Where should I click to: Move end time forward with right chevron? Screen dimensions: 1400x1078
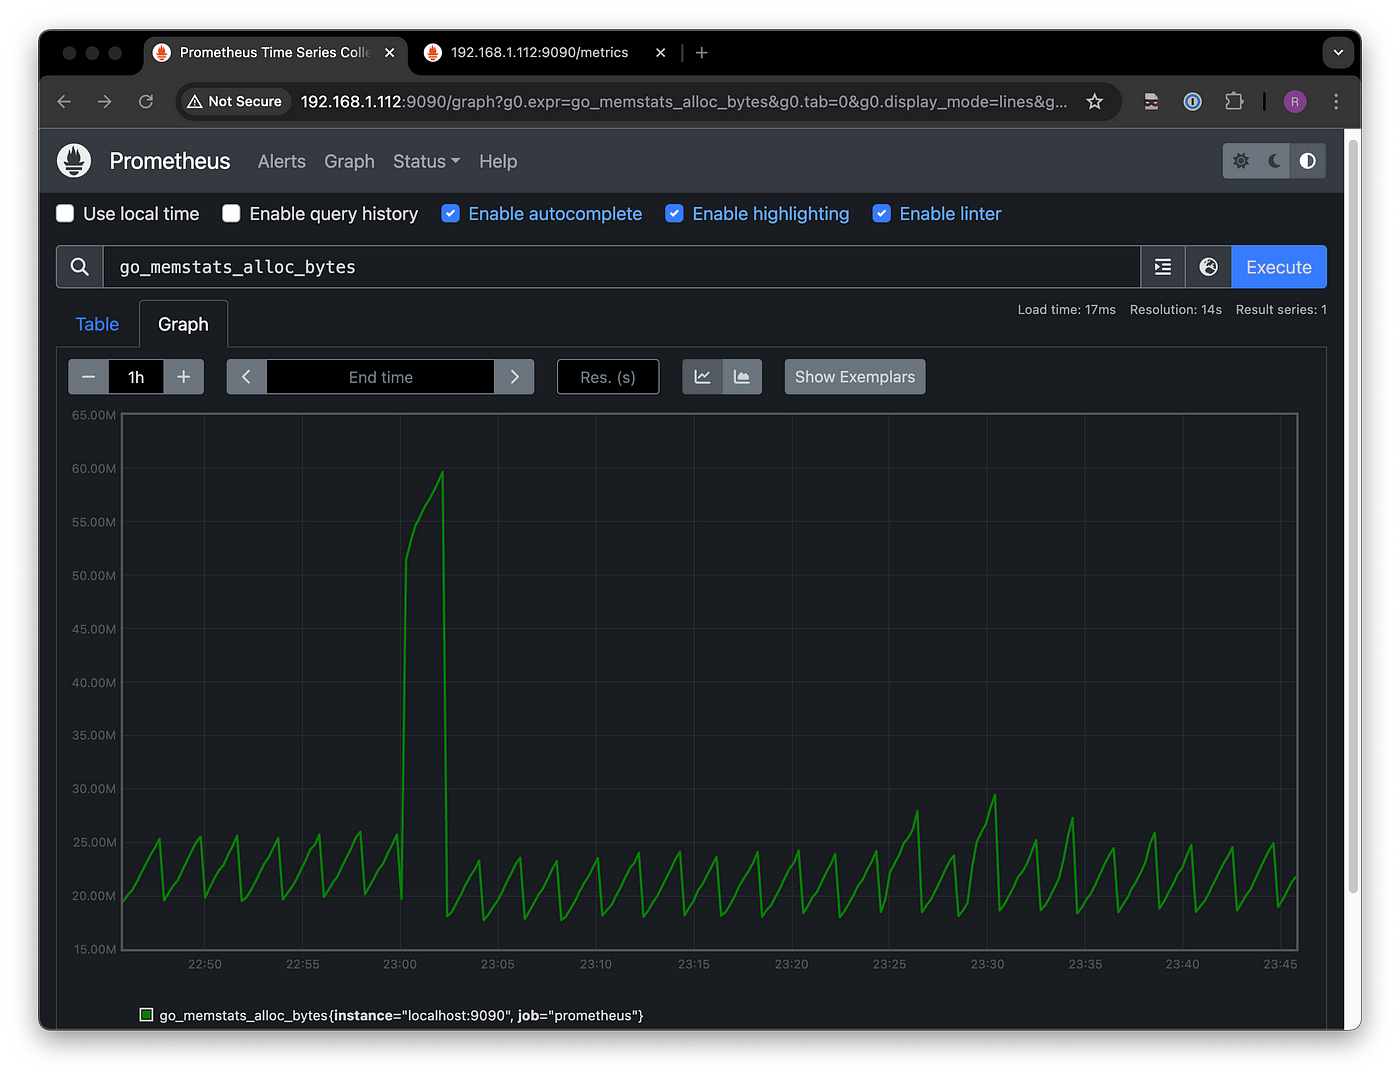514,377
